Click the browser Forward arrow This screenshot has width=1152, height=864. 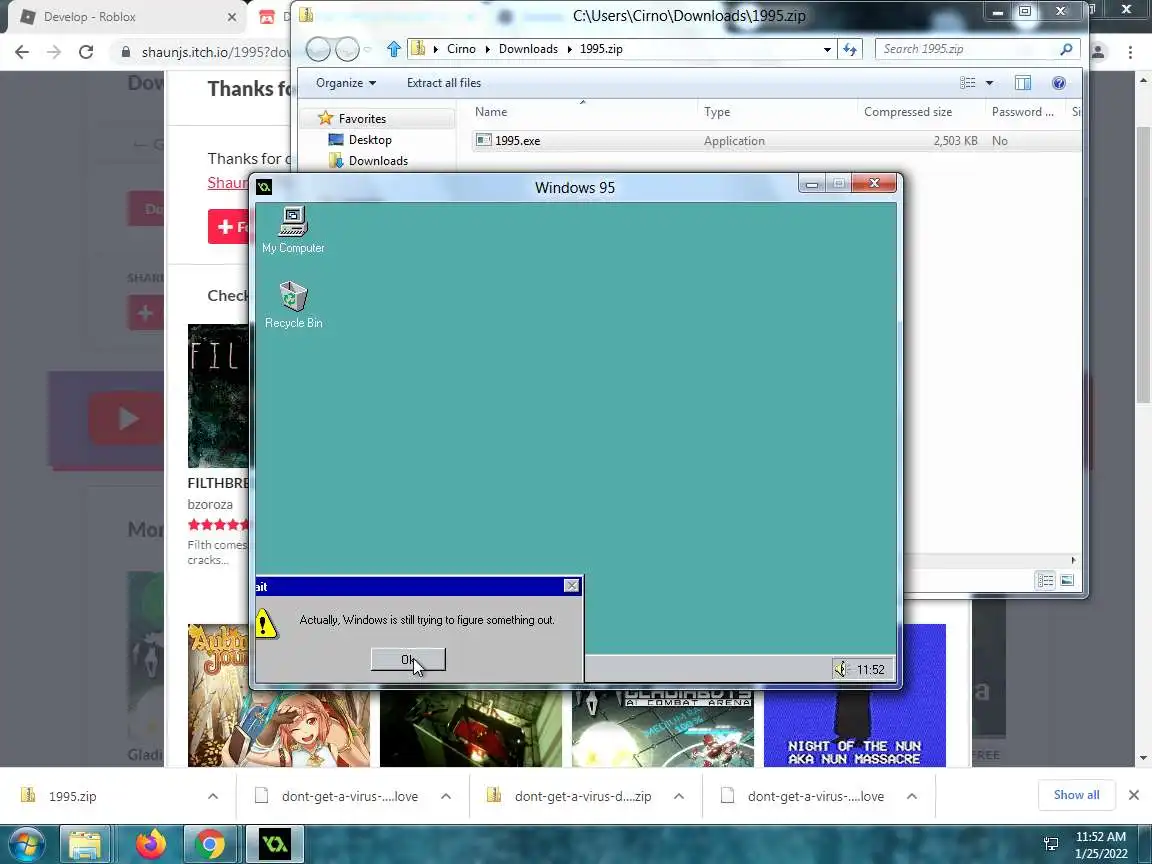(x=54, y=51)
